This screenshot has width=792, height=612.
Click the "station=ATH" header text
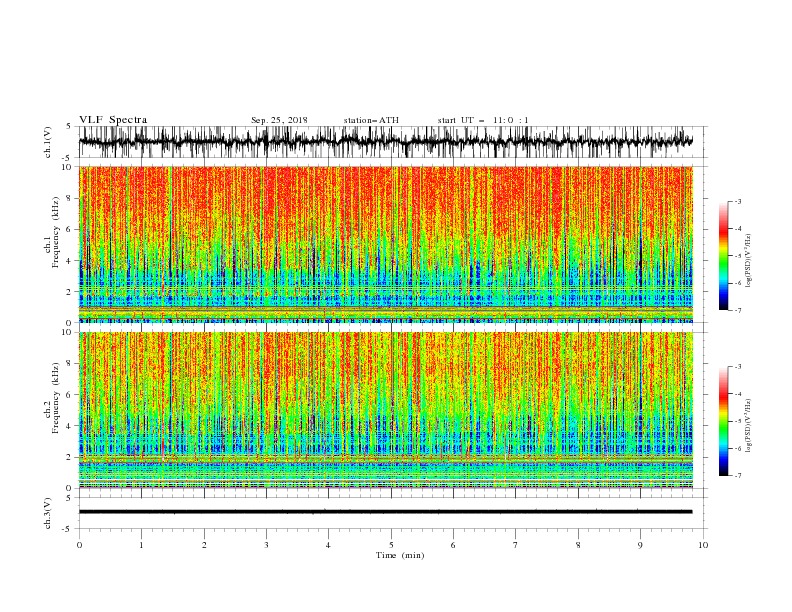coord(371,120)
